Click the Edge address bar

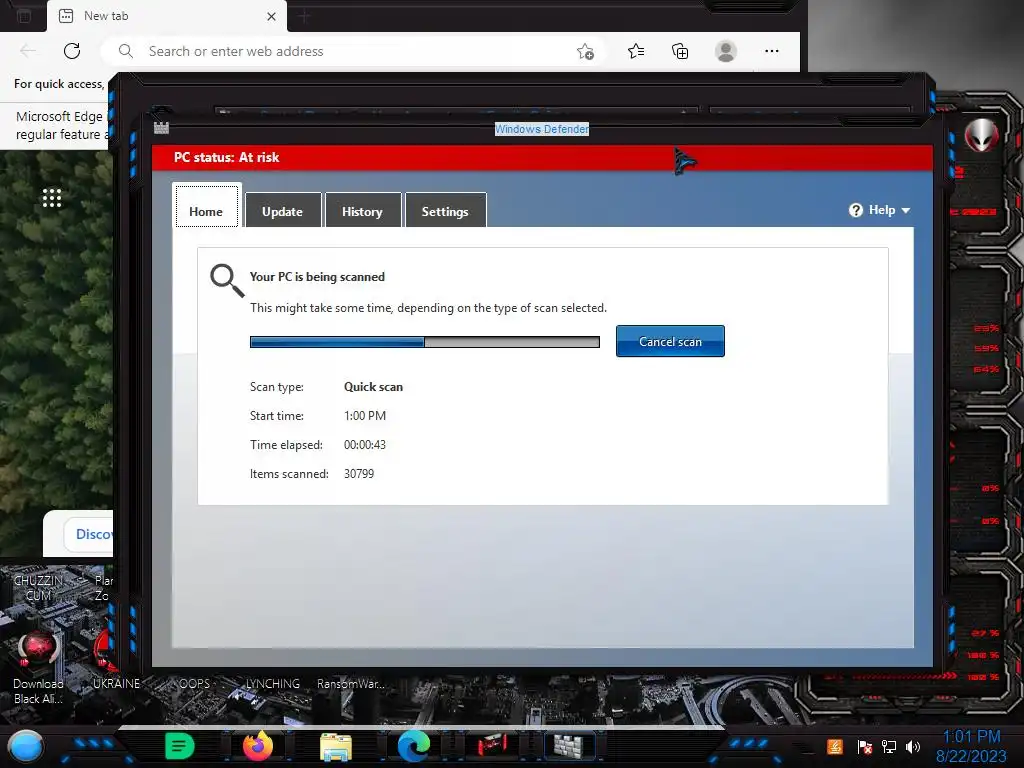point(353,51)
